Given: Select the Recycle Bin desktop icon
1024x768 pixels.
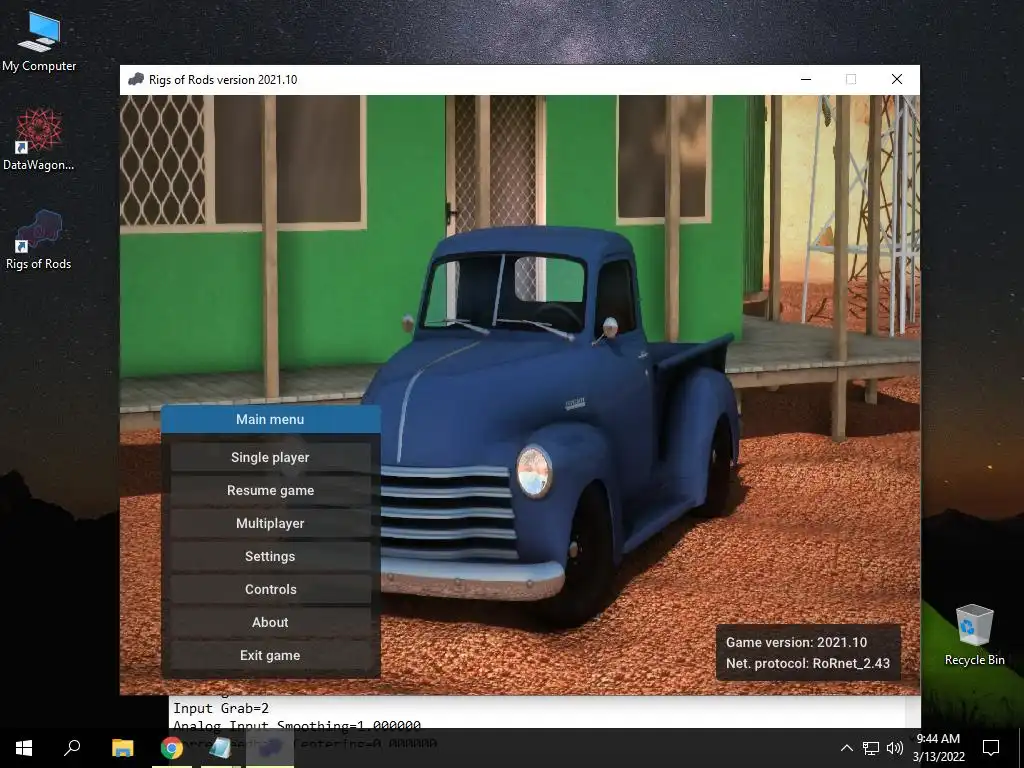Looking at the screenshot, I should [974, 635].
